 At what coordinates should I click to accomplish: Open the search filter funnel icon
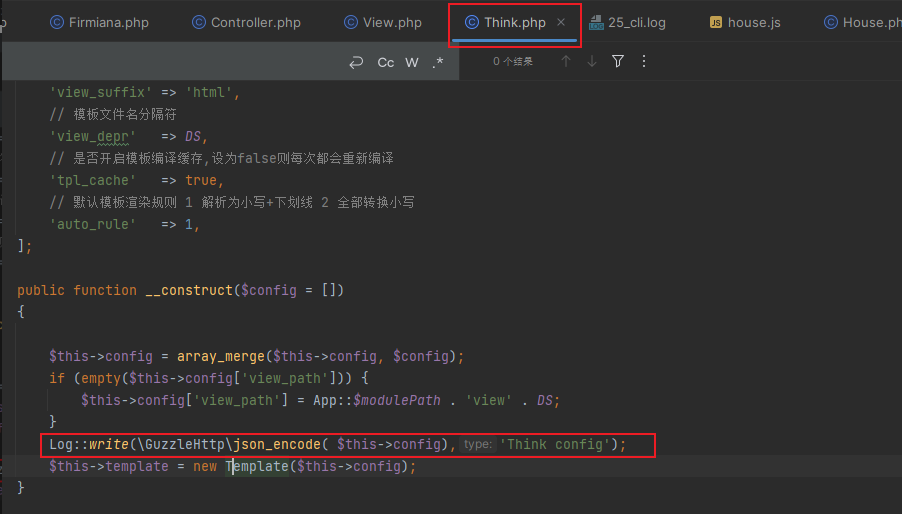(x=618, y=61)
